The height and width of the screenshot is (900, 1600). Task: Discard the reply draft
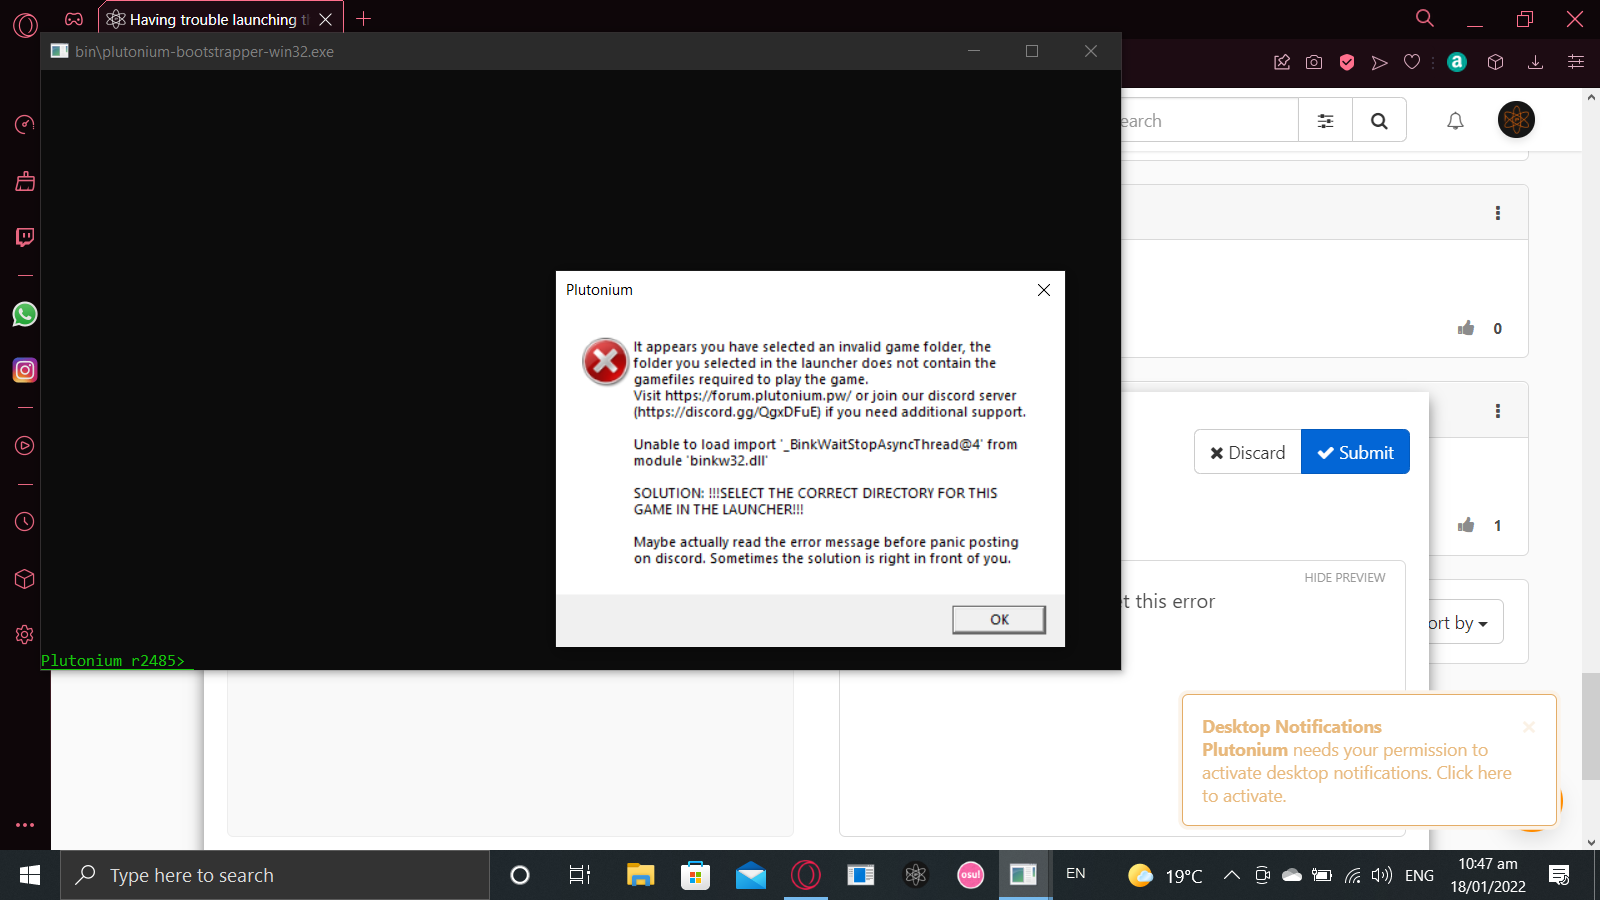[x=1247, y=452]
